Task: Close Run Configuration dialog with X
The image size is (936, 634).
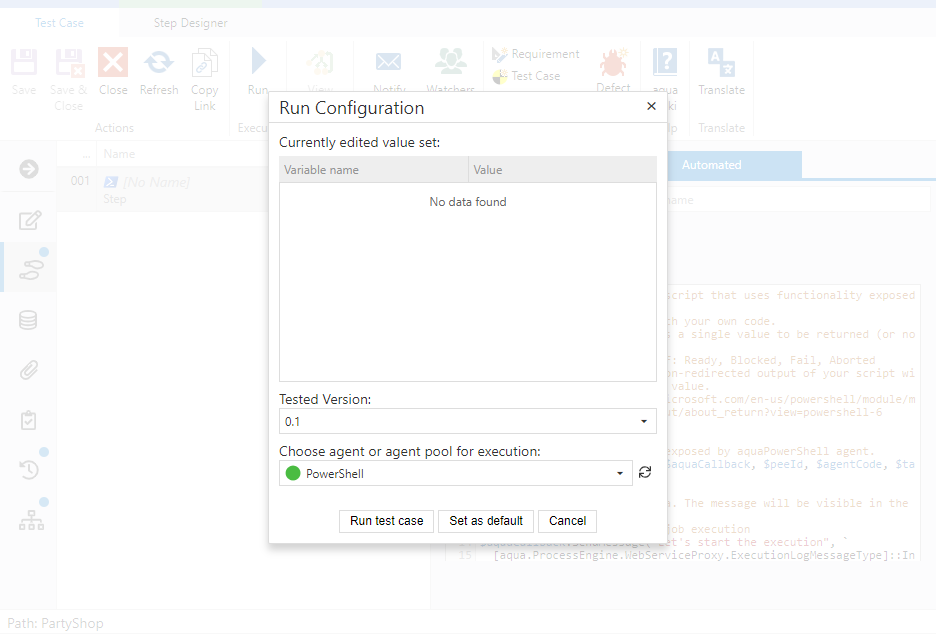Action: [x=651, y=107]
